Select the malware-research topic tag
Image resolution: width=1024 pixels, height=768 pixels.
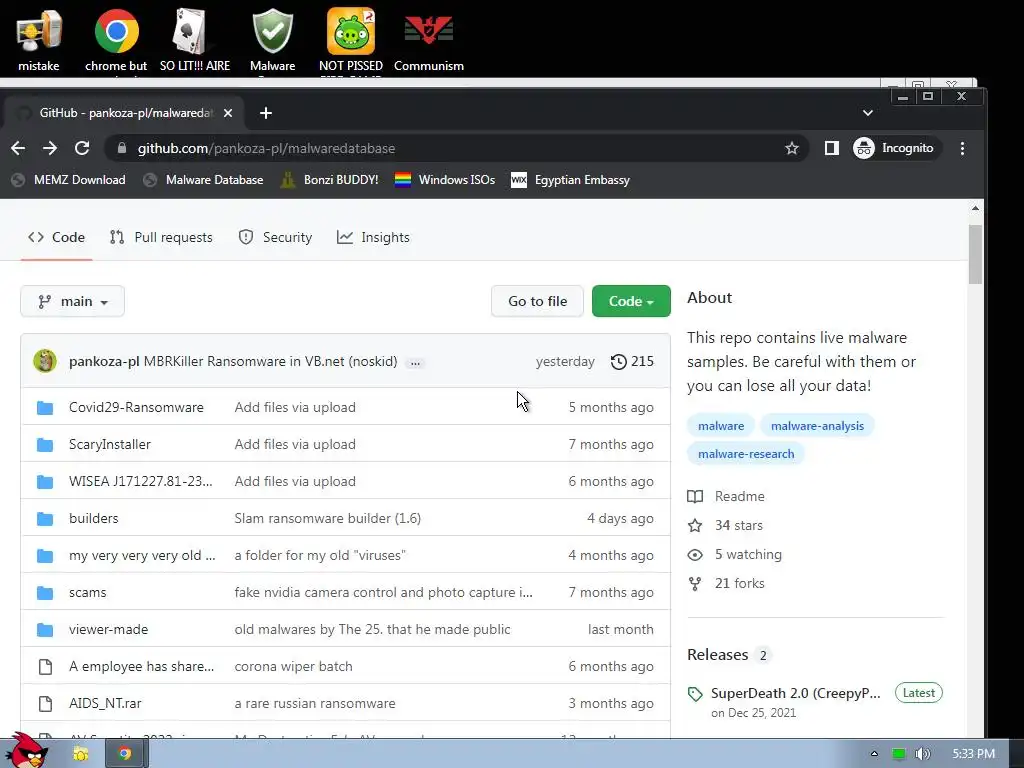pos(746,454)
